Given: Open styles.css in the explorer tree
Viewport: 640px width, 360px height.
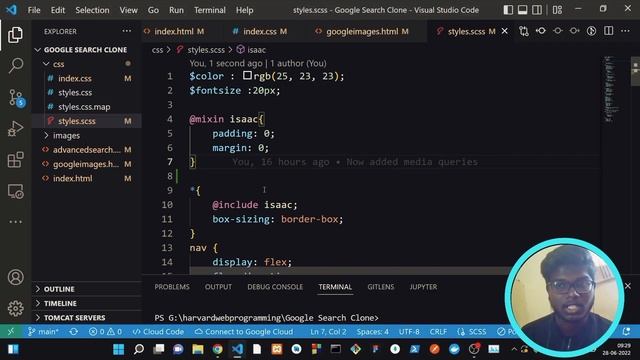Looking at the screenshot, I should point(75,93).
